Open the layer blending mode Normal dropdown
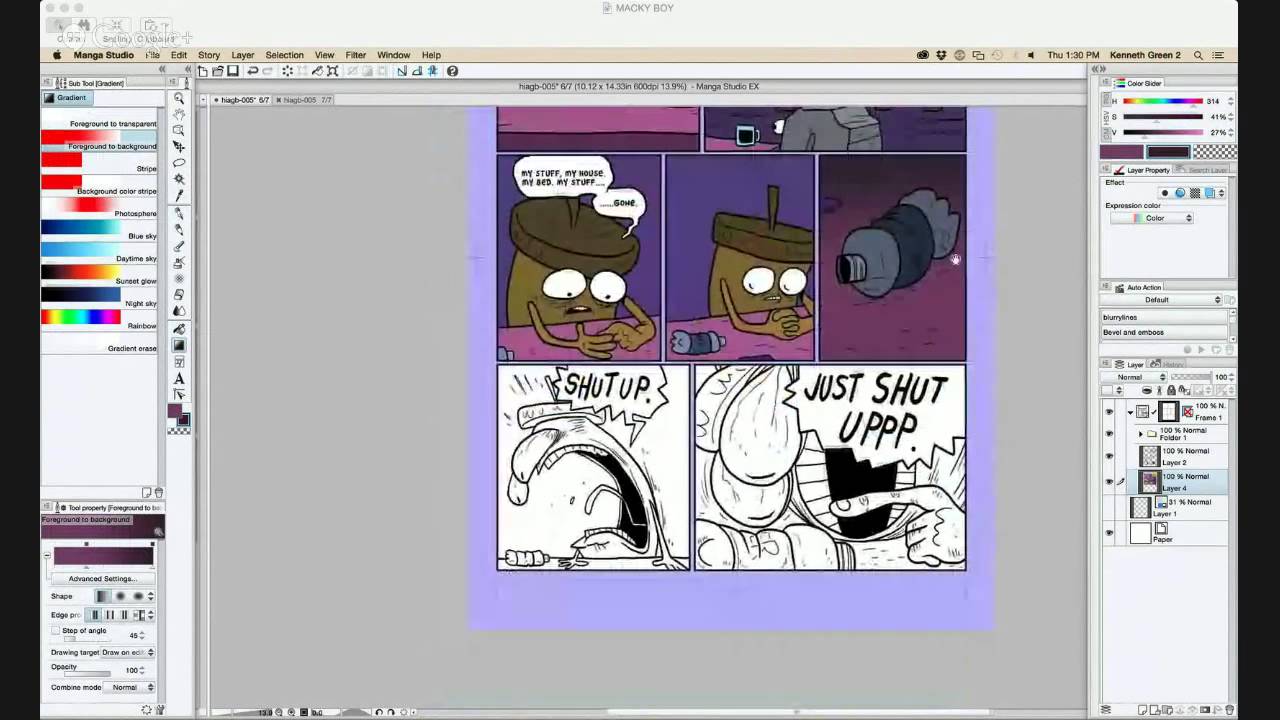Image resolution: width=1280 pixels, height=720 pixels. point(1134,377)
